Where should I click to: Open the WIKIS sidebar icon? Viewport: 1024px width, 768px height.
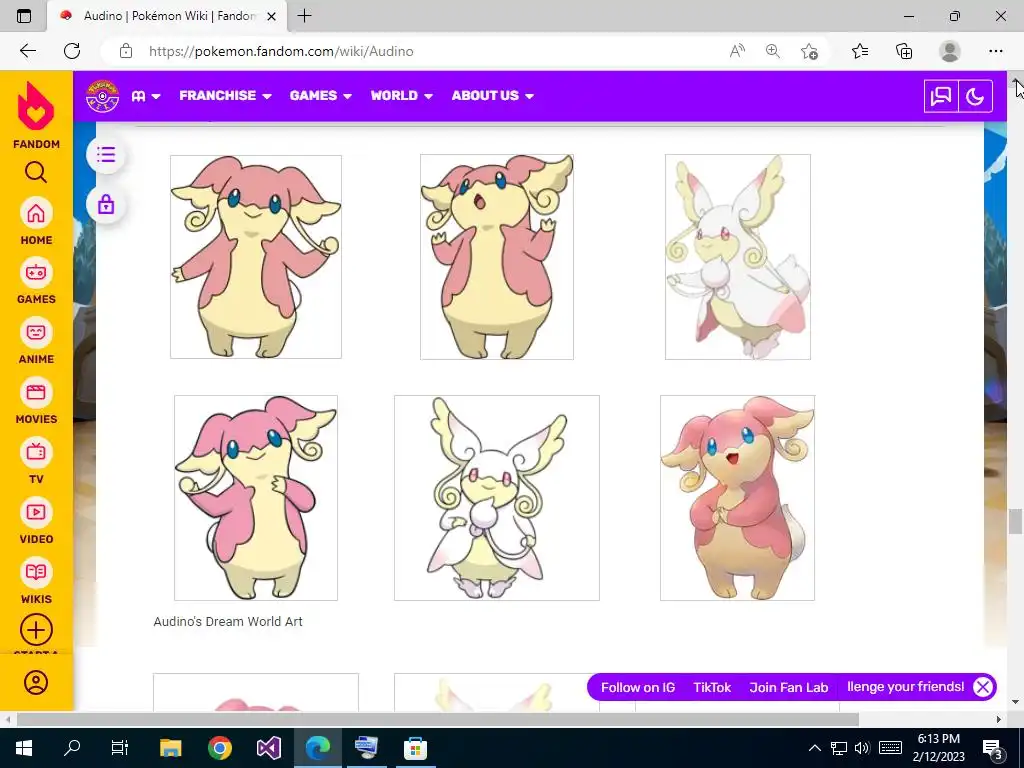36,573
